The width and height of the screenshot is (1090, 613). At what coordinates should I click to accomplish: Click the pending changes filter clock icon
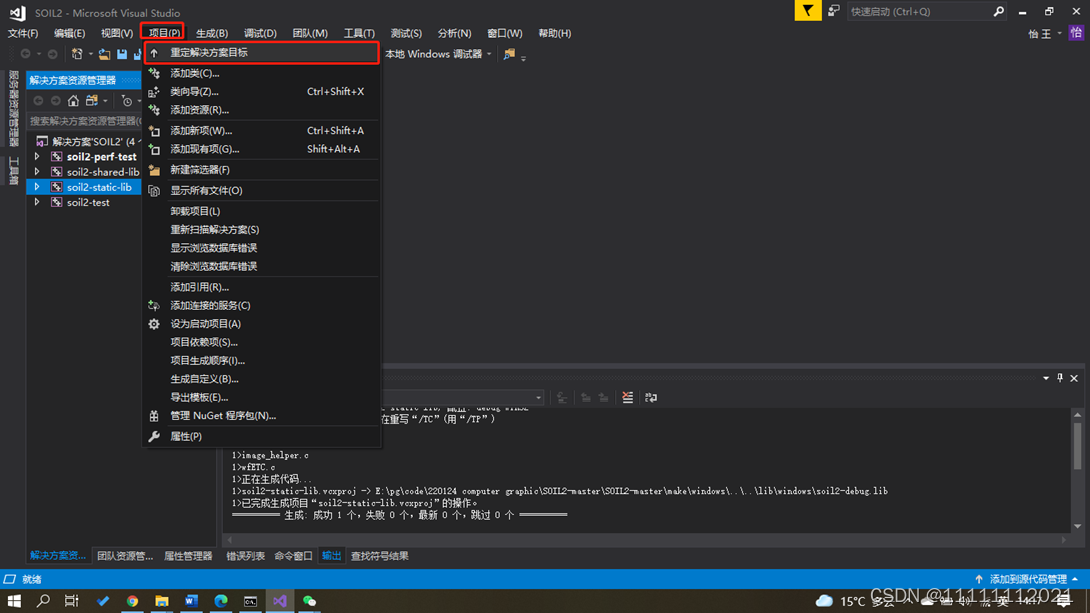coord(127,100)
